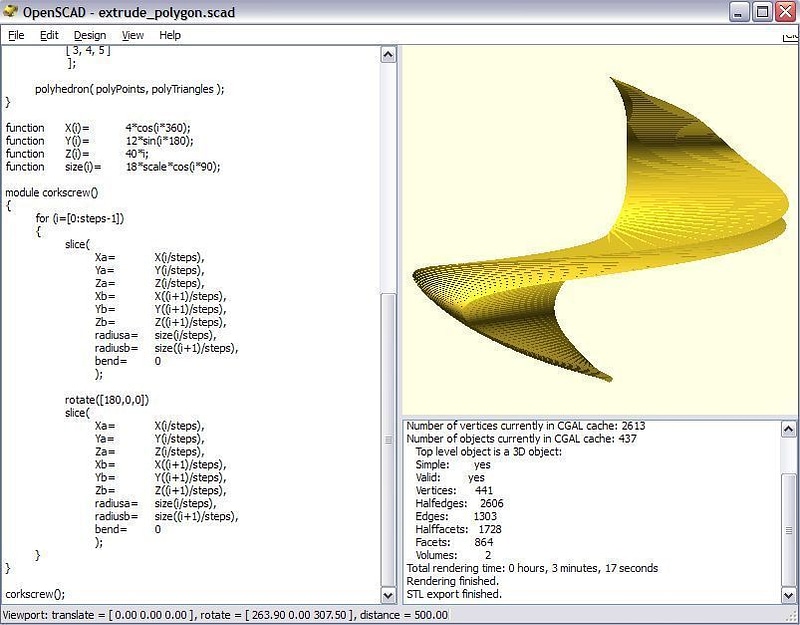Click 'Number of vertices currently in CGAL cache: 2613'

pyautogui.click(x=526, y=426)
